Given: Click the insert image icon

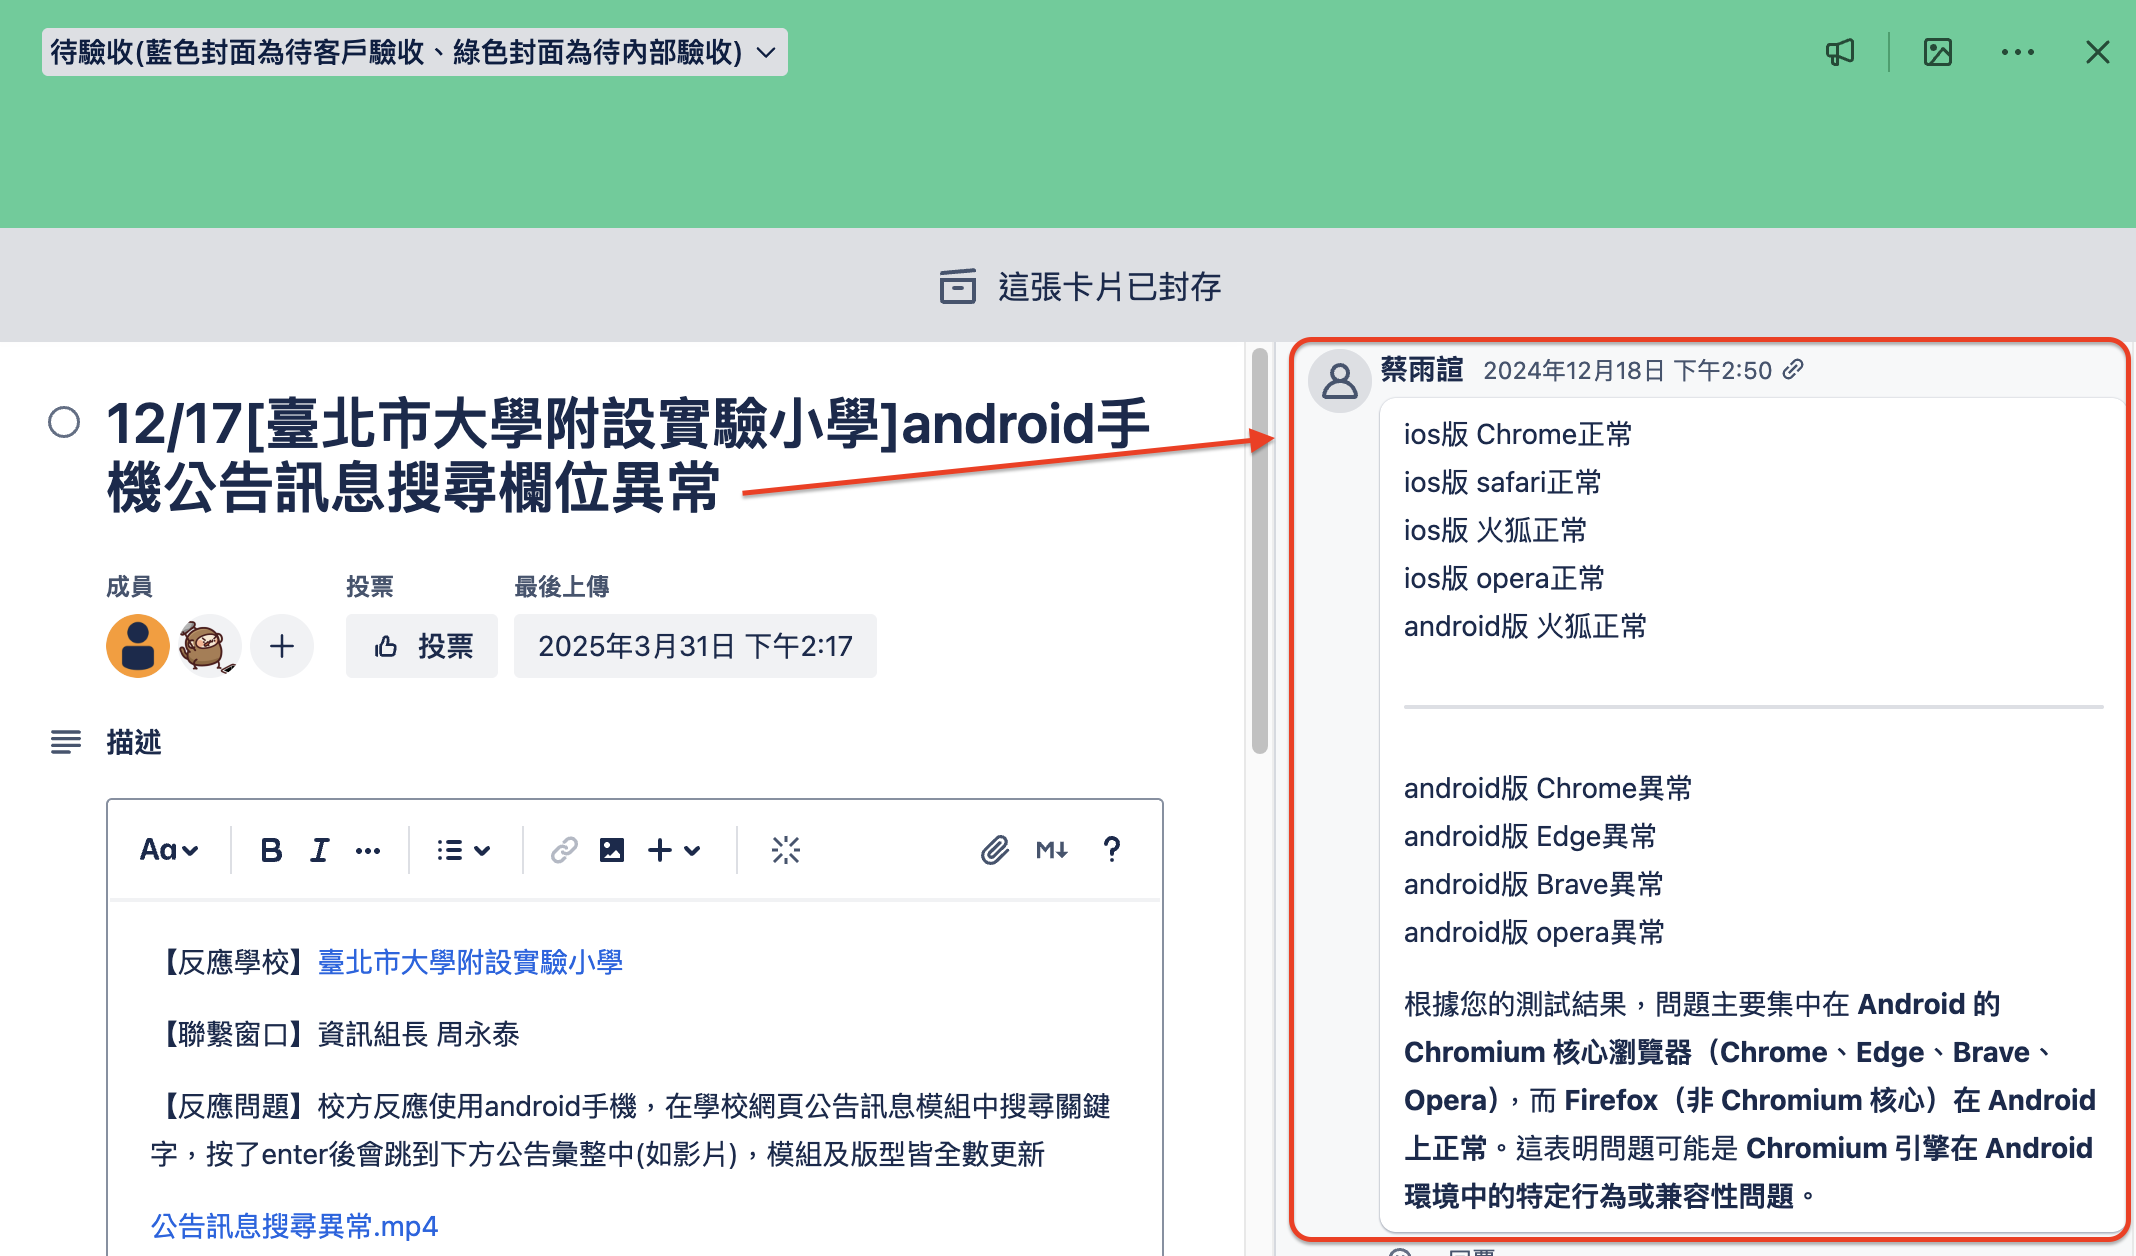Looking at the screenshot, I should click(x=612, y=850).
